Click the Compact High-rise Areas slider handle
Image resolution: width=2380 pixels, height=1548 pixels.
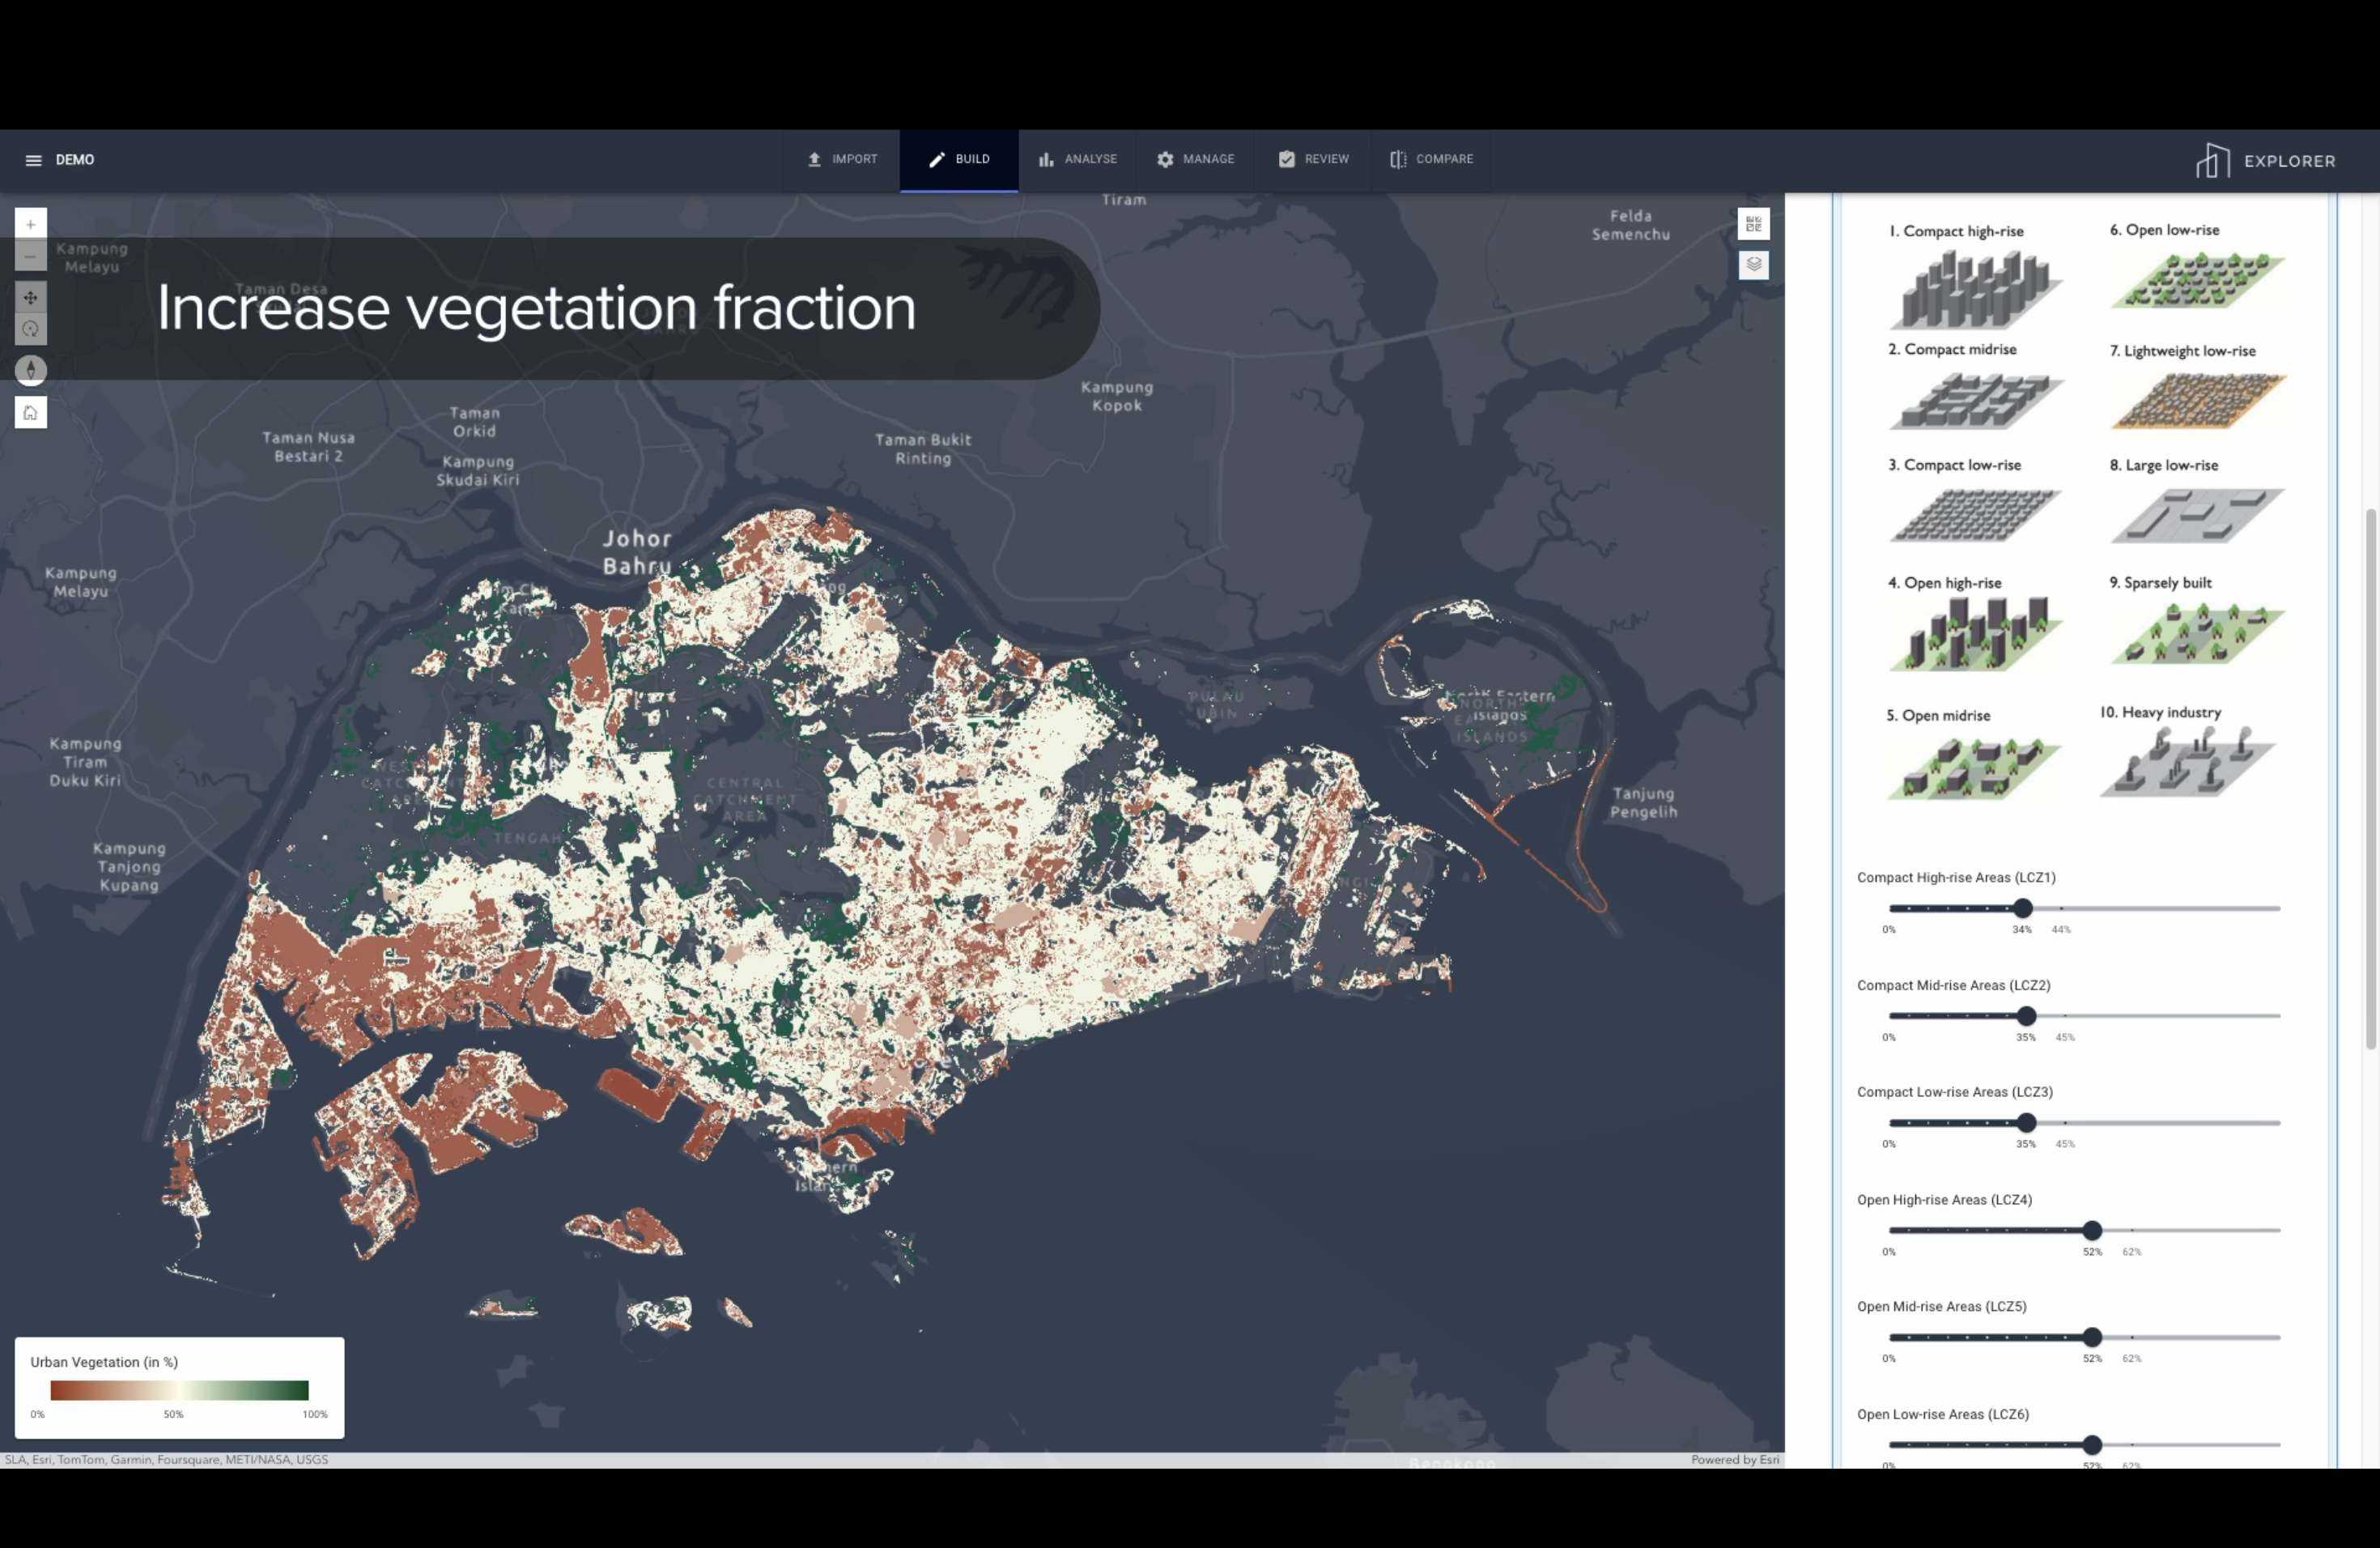(2022, 908)
